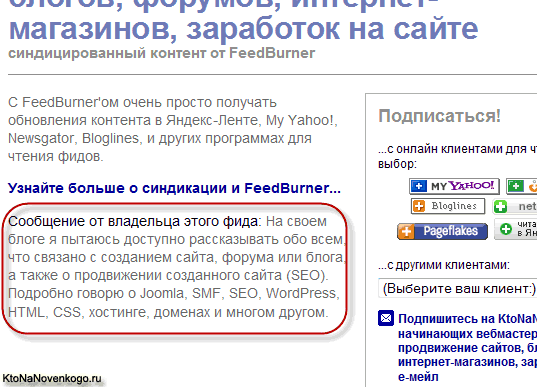Subscribe via Bloglines button
This screenshot has height=387, width=537.
[x=448, y=206]
